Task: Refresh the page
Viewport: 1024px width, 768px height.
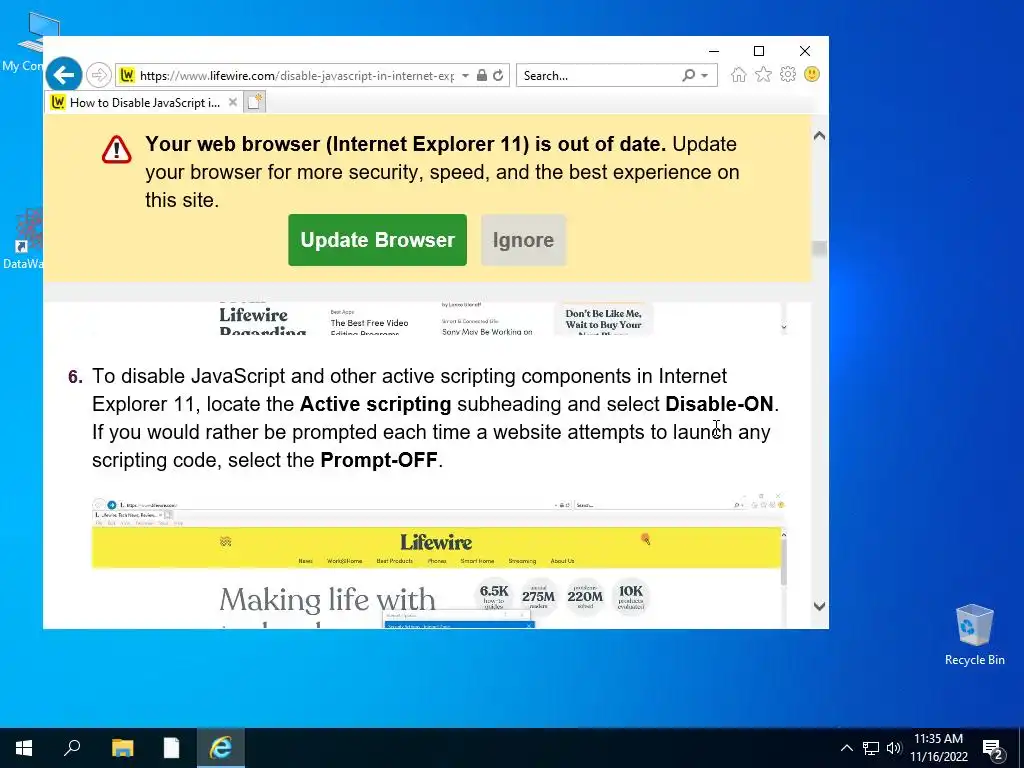Action: click(x=498, y=75)
